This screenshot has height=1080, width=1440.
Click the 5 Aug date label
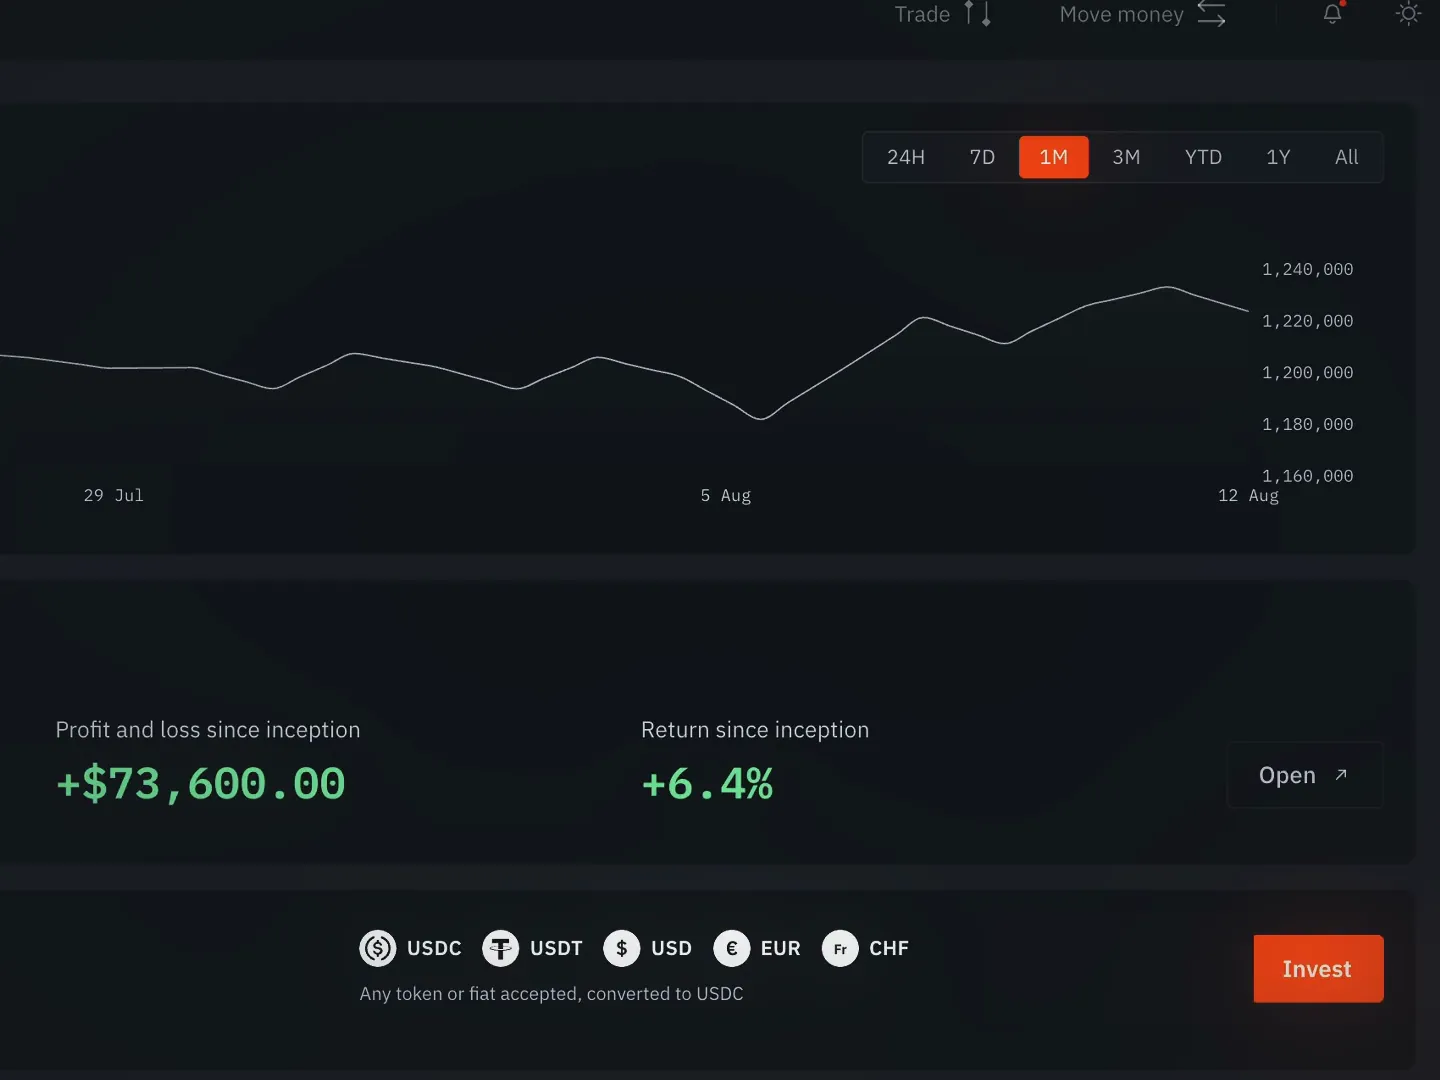pyautogui.click(x=726, y=495)
